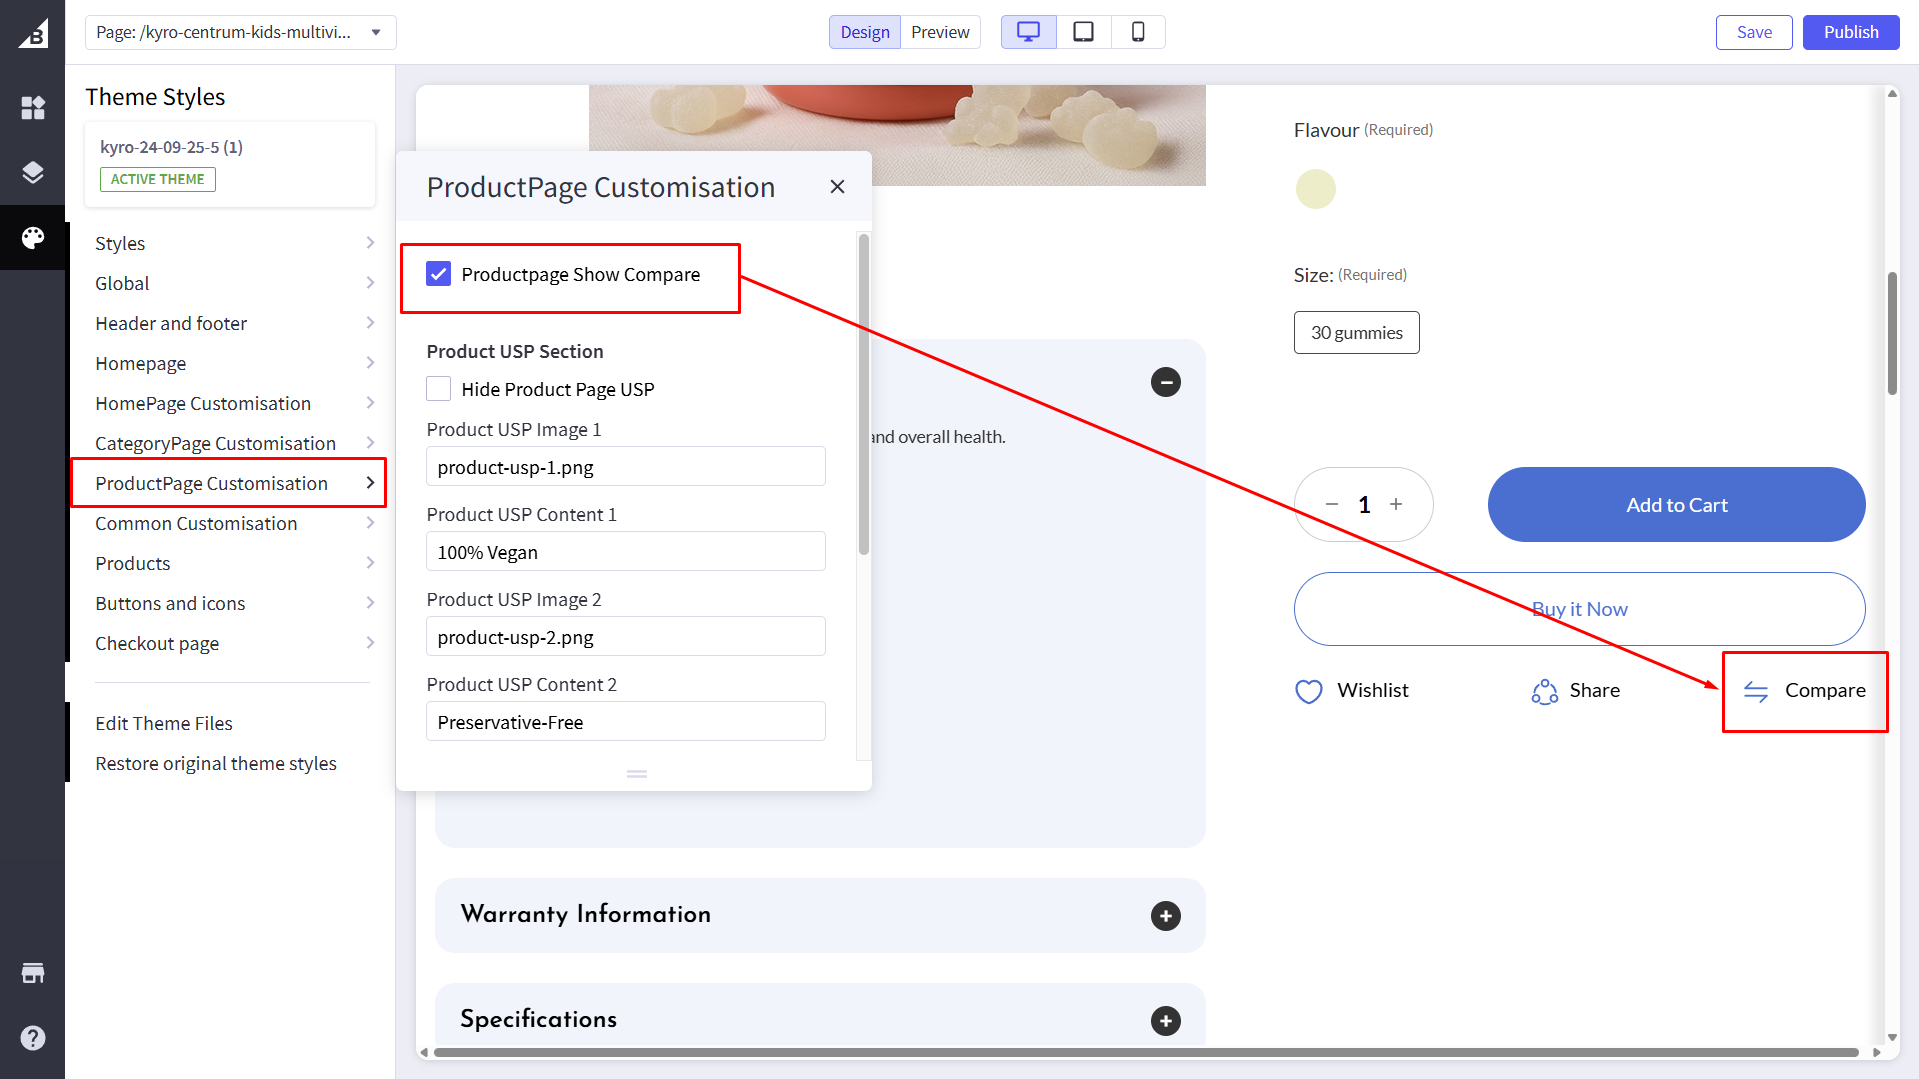
Task: Switch to tablet viewport icon
Action: [x=1083, y=32]
